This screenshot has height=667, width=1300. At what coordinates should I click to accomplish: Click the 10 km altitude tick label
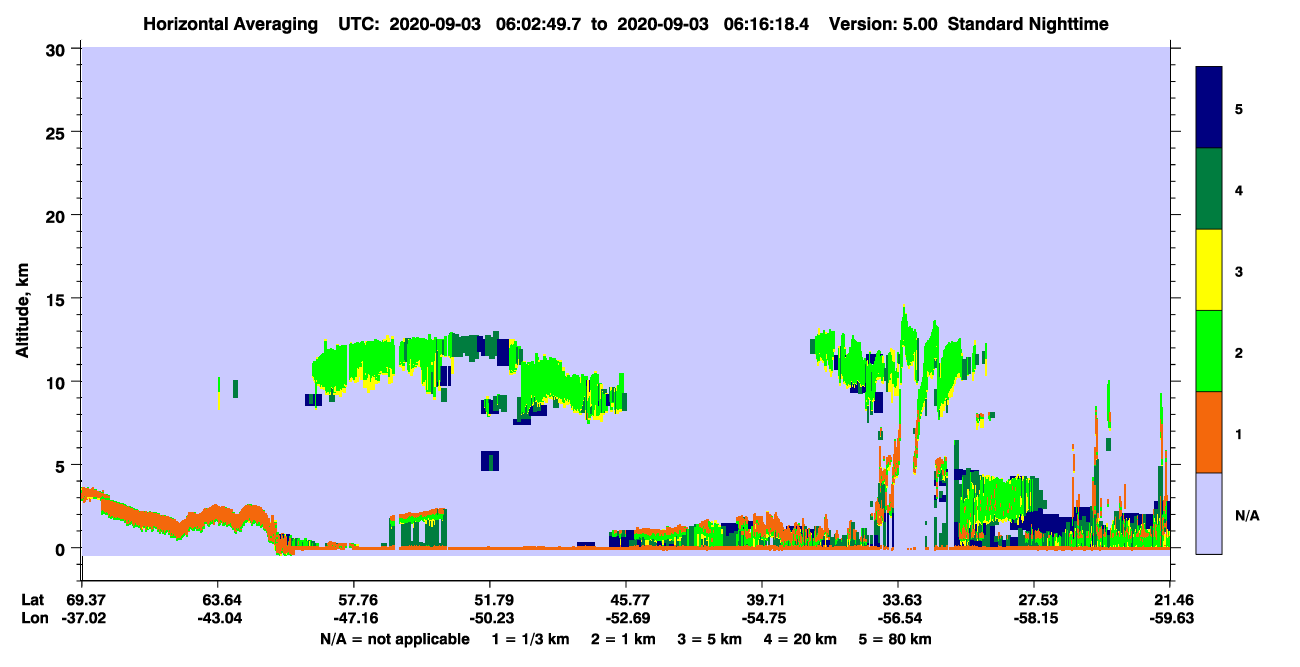click(58, 382)
